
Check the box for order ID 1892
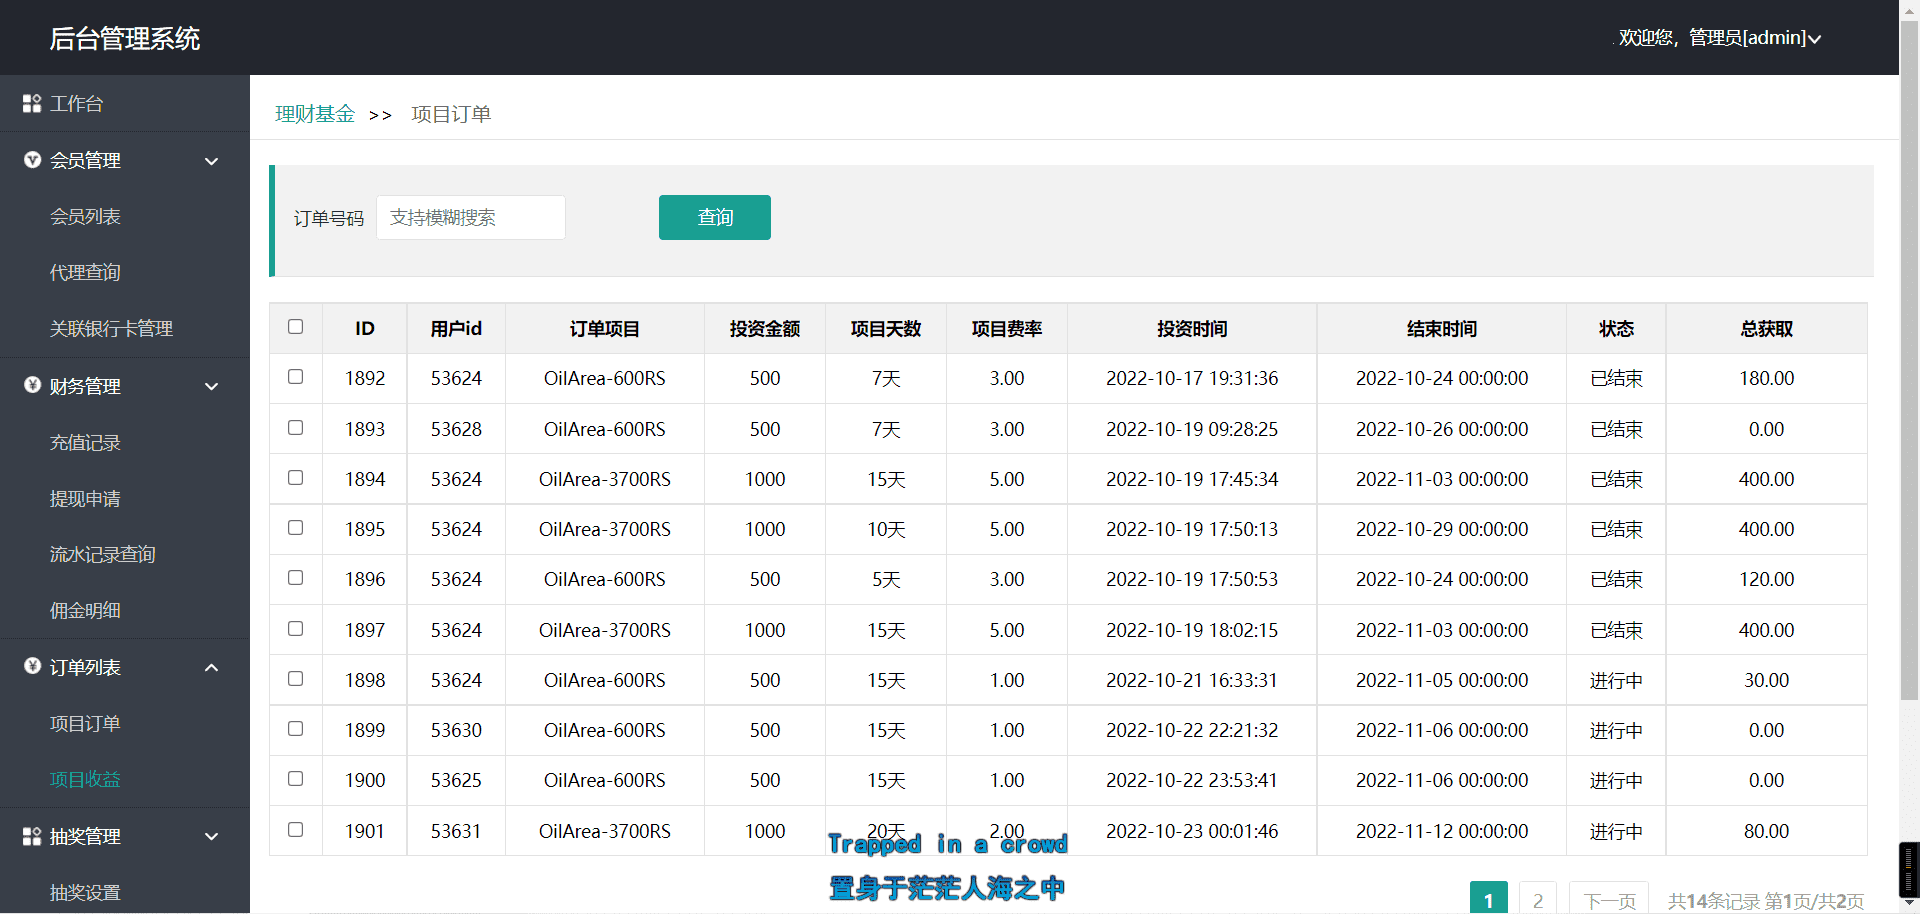click(295, 377)
